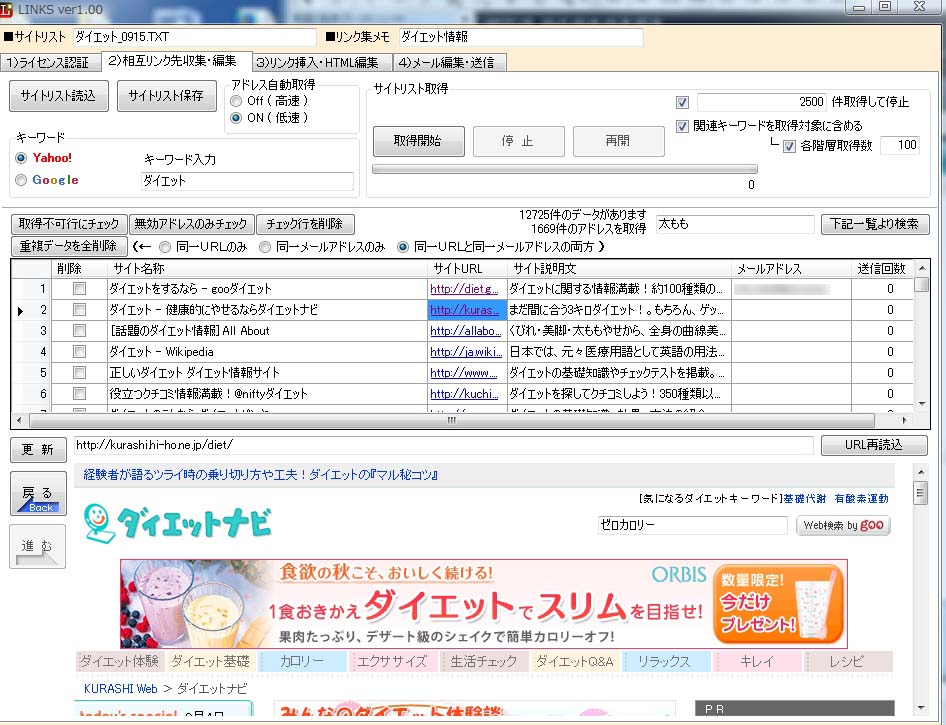Click the ダイエットナビ logo in the web page
Image resolution: width=946 pixels, height=725 pixels.
[x=178, y=522]
